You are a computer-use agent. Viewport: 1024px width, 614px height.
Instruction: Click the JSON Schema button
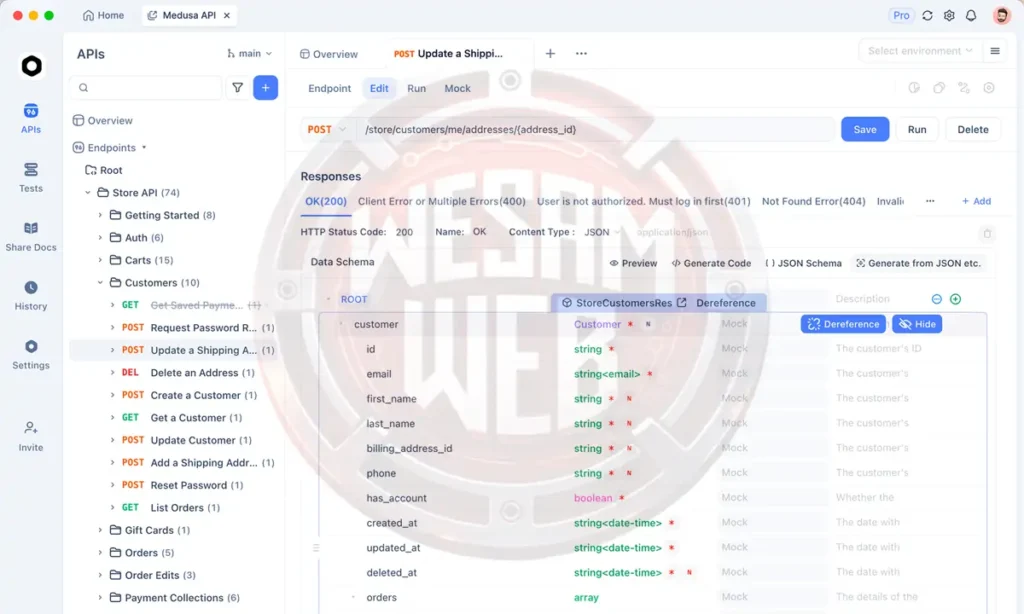coord(803,263)
